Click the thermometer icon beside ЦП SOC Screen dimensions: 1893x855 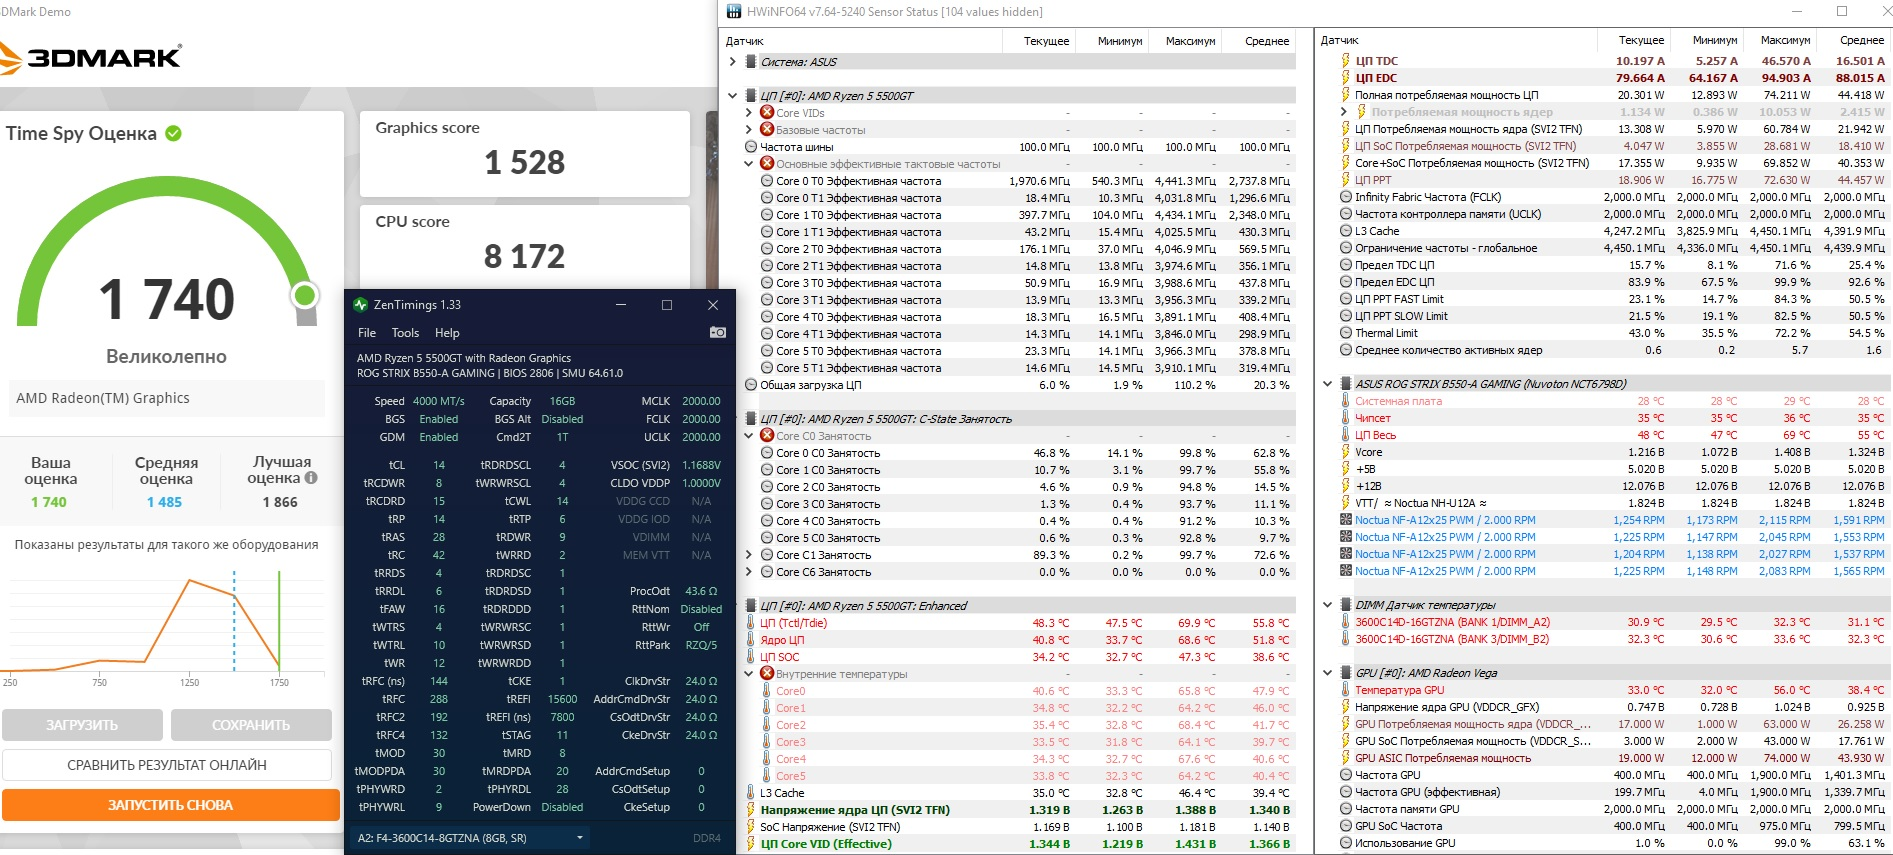pyautogui.click(x=750, y=657)
